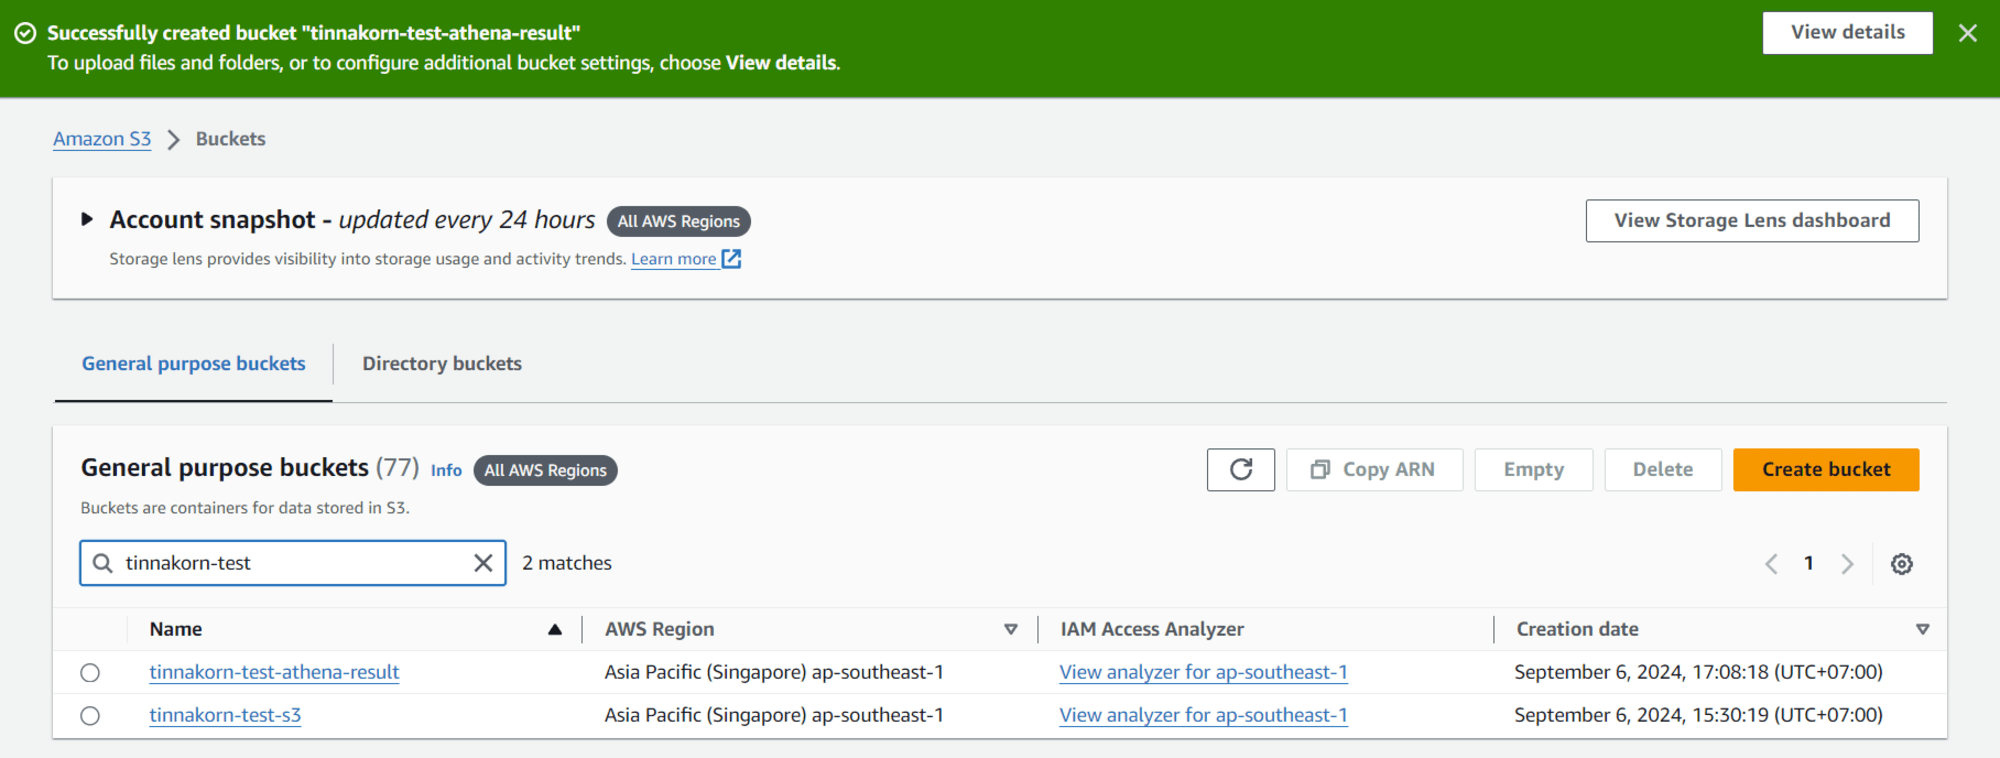Viewport: 2000px width, 758px height.
Task: Open tinnakorn-test-athena-result bucket link
Action: (274, 672)
